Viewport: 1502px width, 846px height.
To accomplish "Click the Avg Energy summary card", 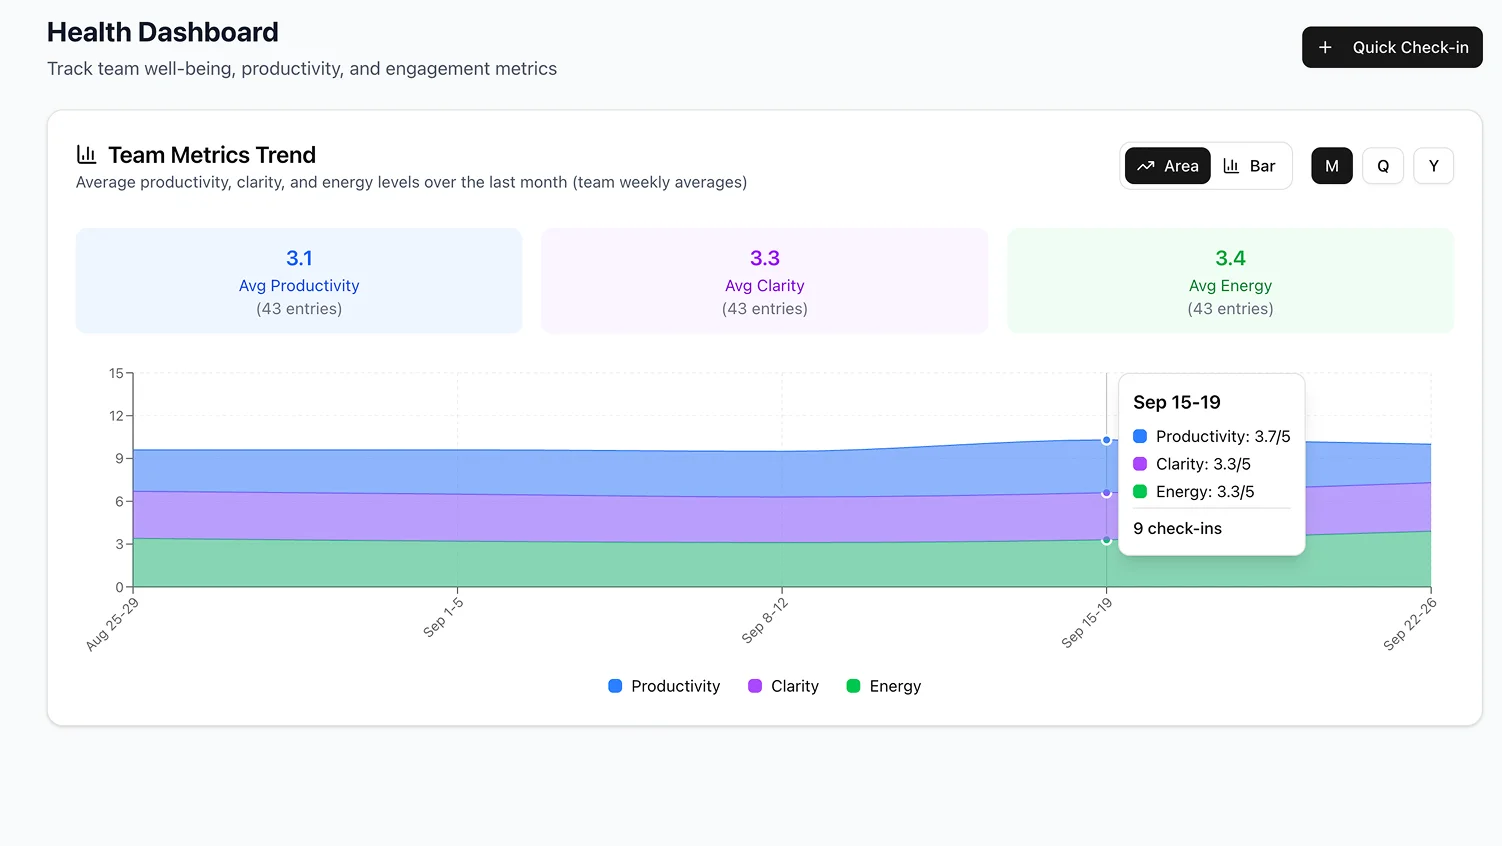I will [1230, 280].
